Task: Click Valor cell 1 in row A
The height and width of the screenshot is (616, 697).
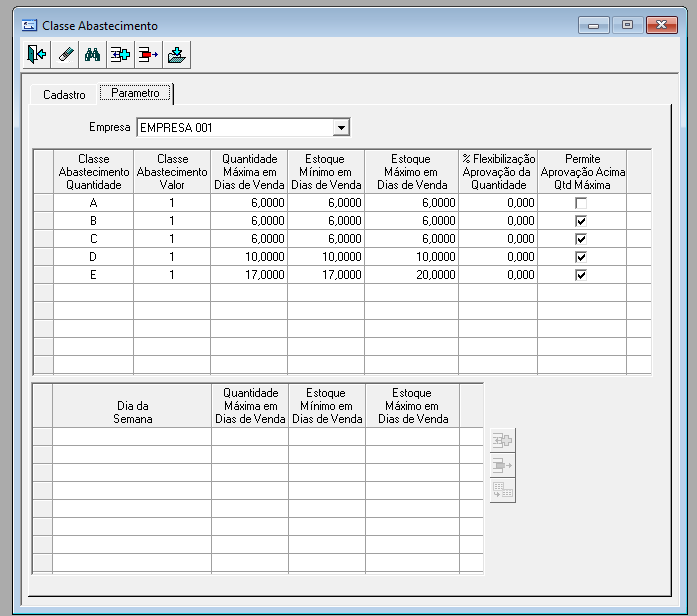Action: pyautogui.click(x=172, y=203)
